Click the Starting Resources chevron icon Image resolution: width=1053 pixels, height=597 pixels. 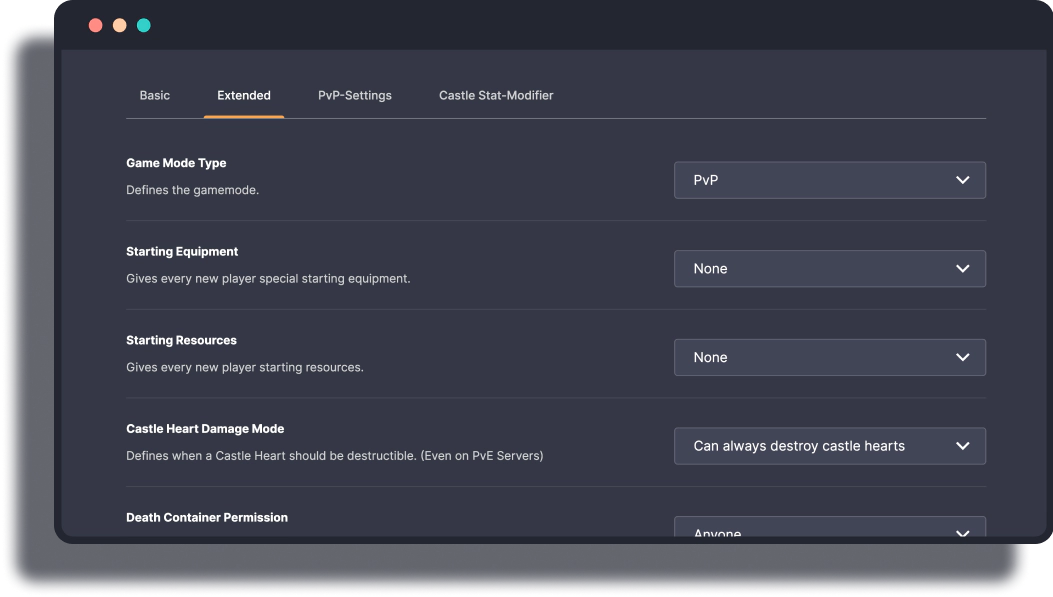point(962,357)
